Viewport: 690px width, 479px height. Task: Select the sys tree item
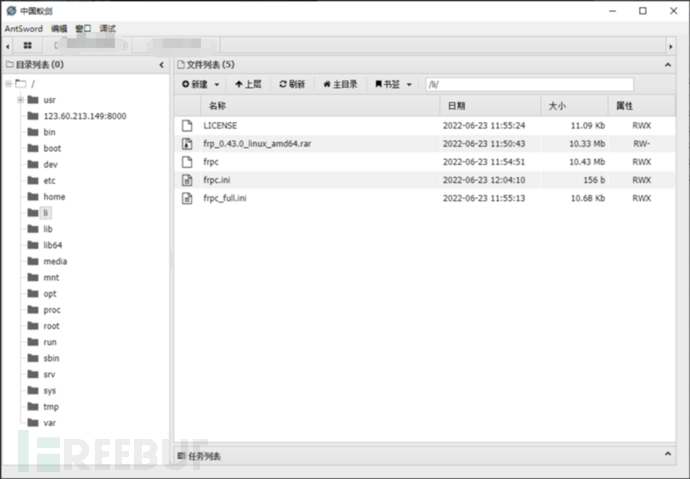[x=50, y=391]
